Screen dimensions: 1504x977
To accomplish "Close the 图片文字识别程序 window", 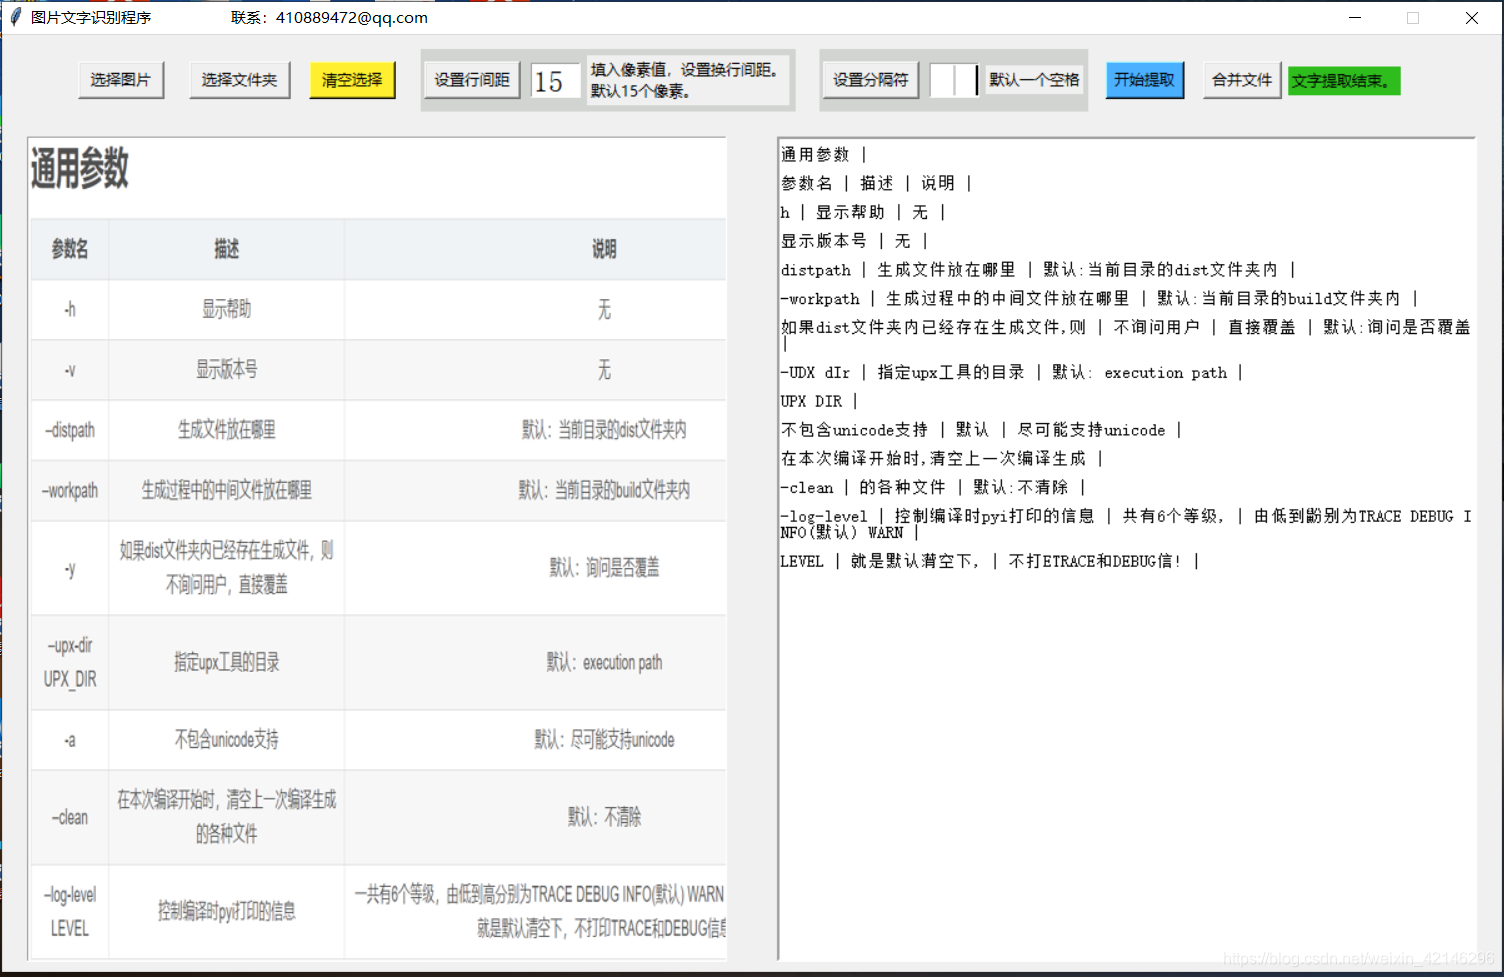I will pyautogui.click(x=1472, y=17).
